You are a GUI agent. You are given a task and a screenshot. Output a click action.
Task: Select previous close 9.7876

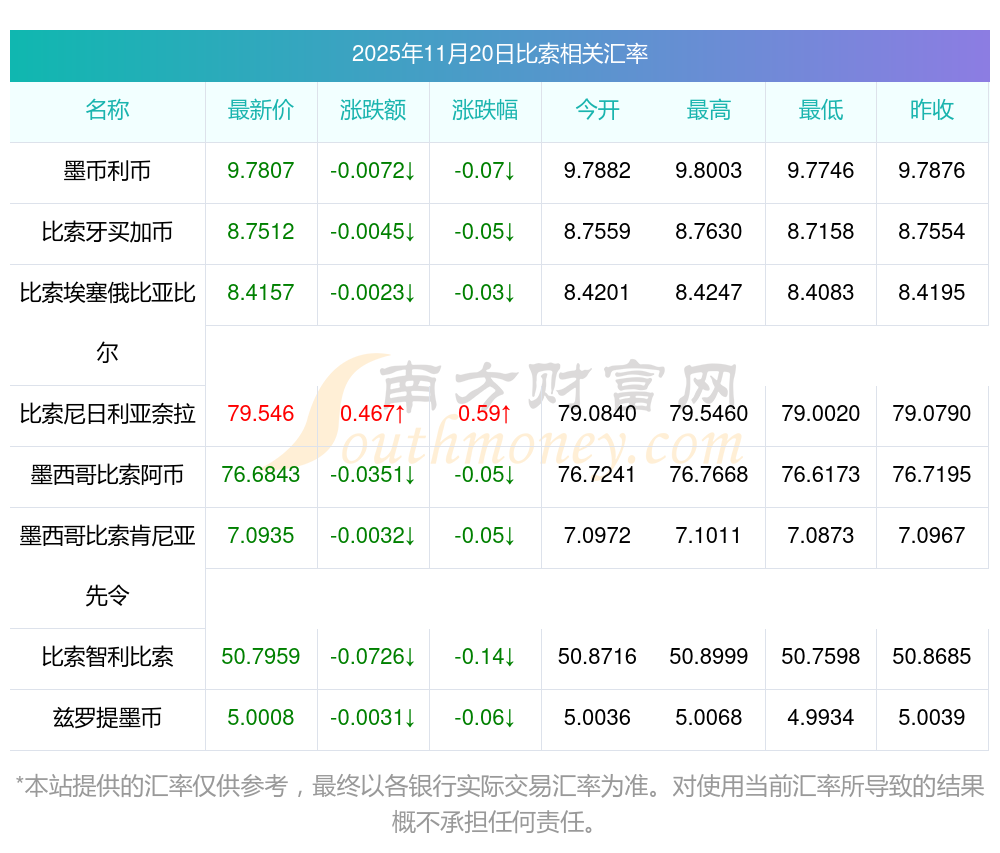coord(932,170)
